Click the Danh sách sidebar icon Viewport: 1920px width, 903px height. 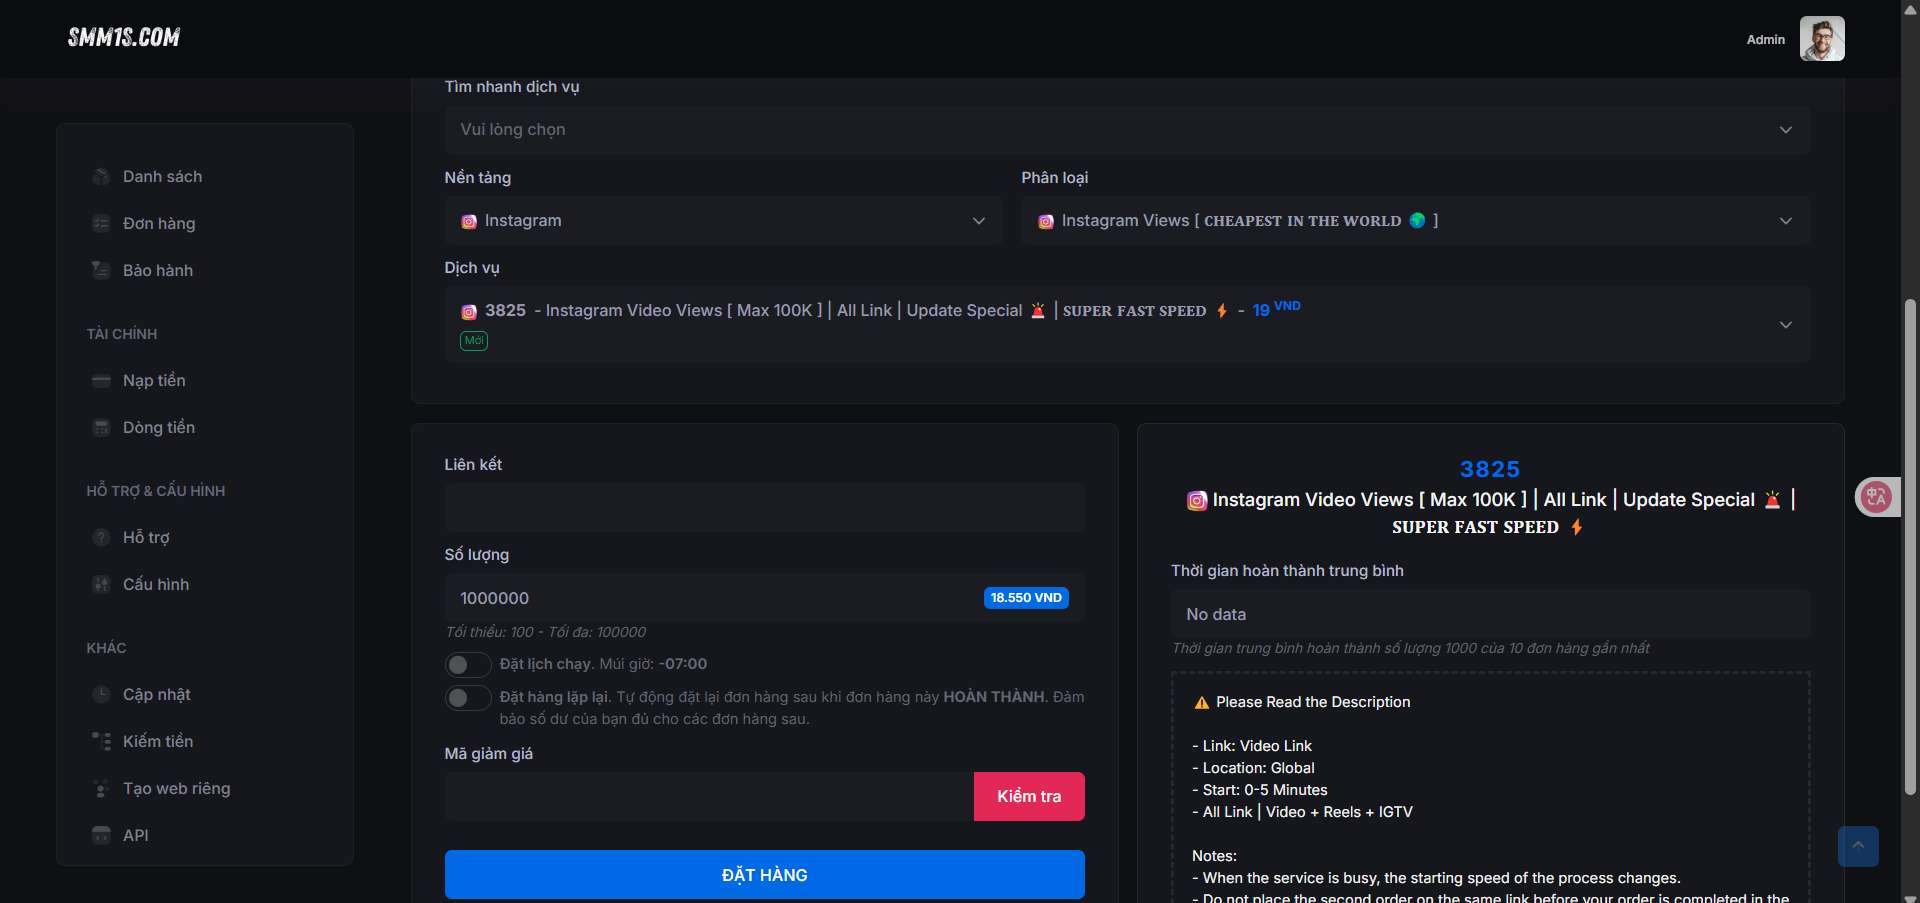coord(101,177)
